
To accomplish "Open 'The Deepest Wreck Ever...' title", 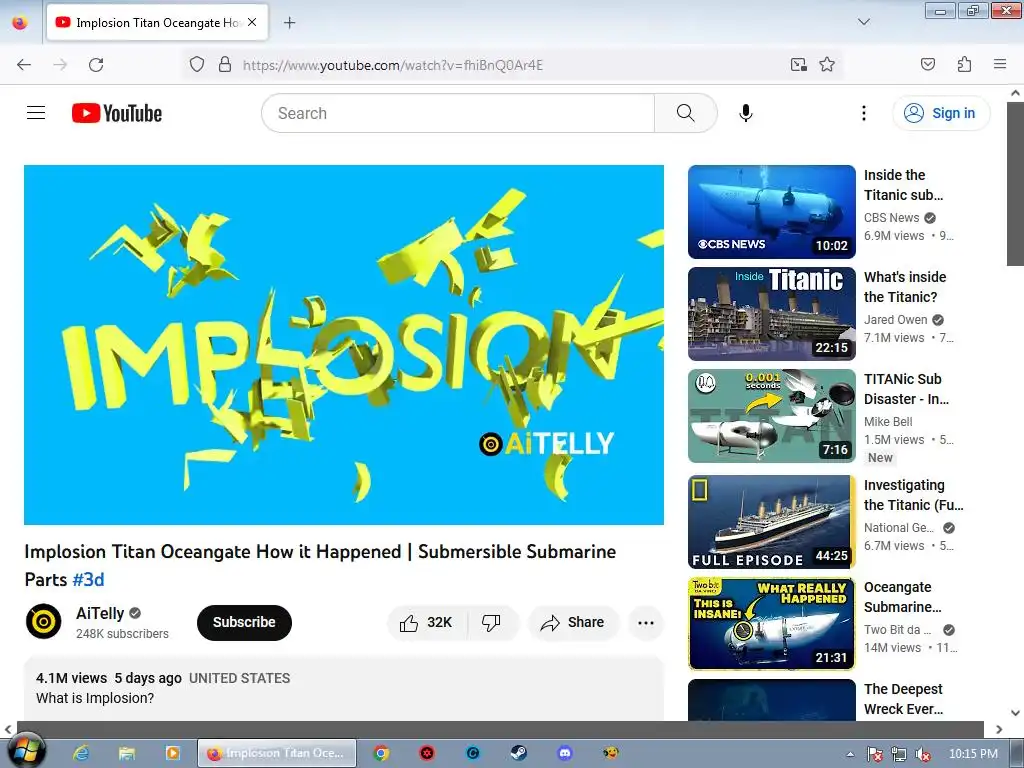I will (904, 699).
